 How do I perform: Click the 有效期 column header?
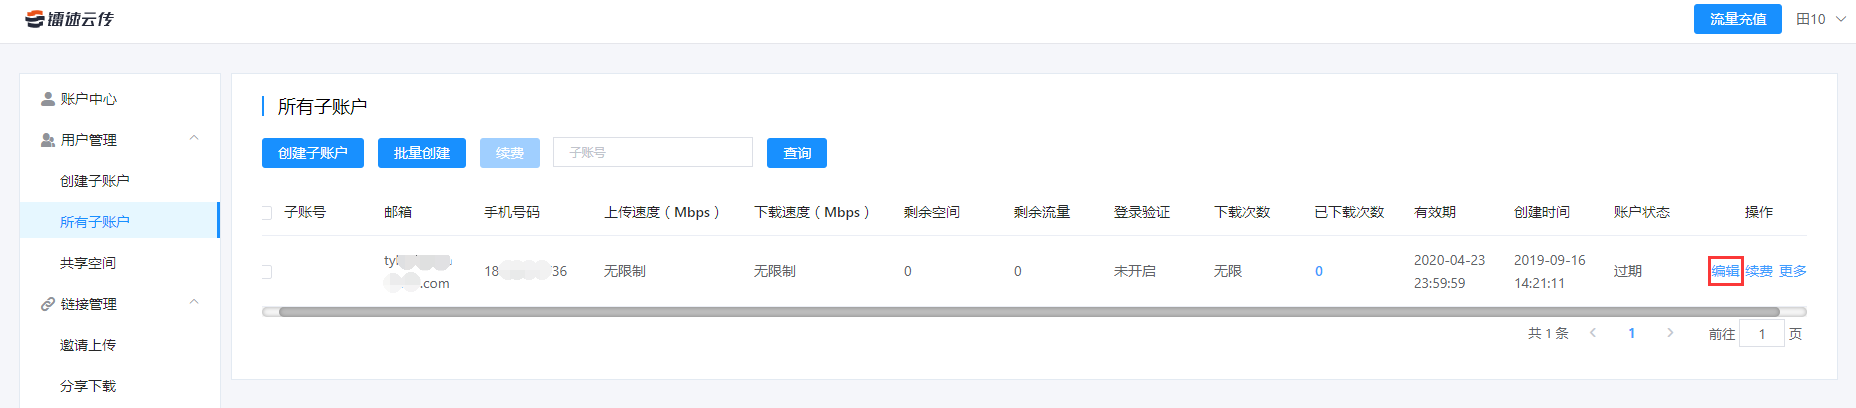click(1435, 212)
